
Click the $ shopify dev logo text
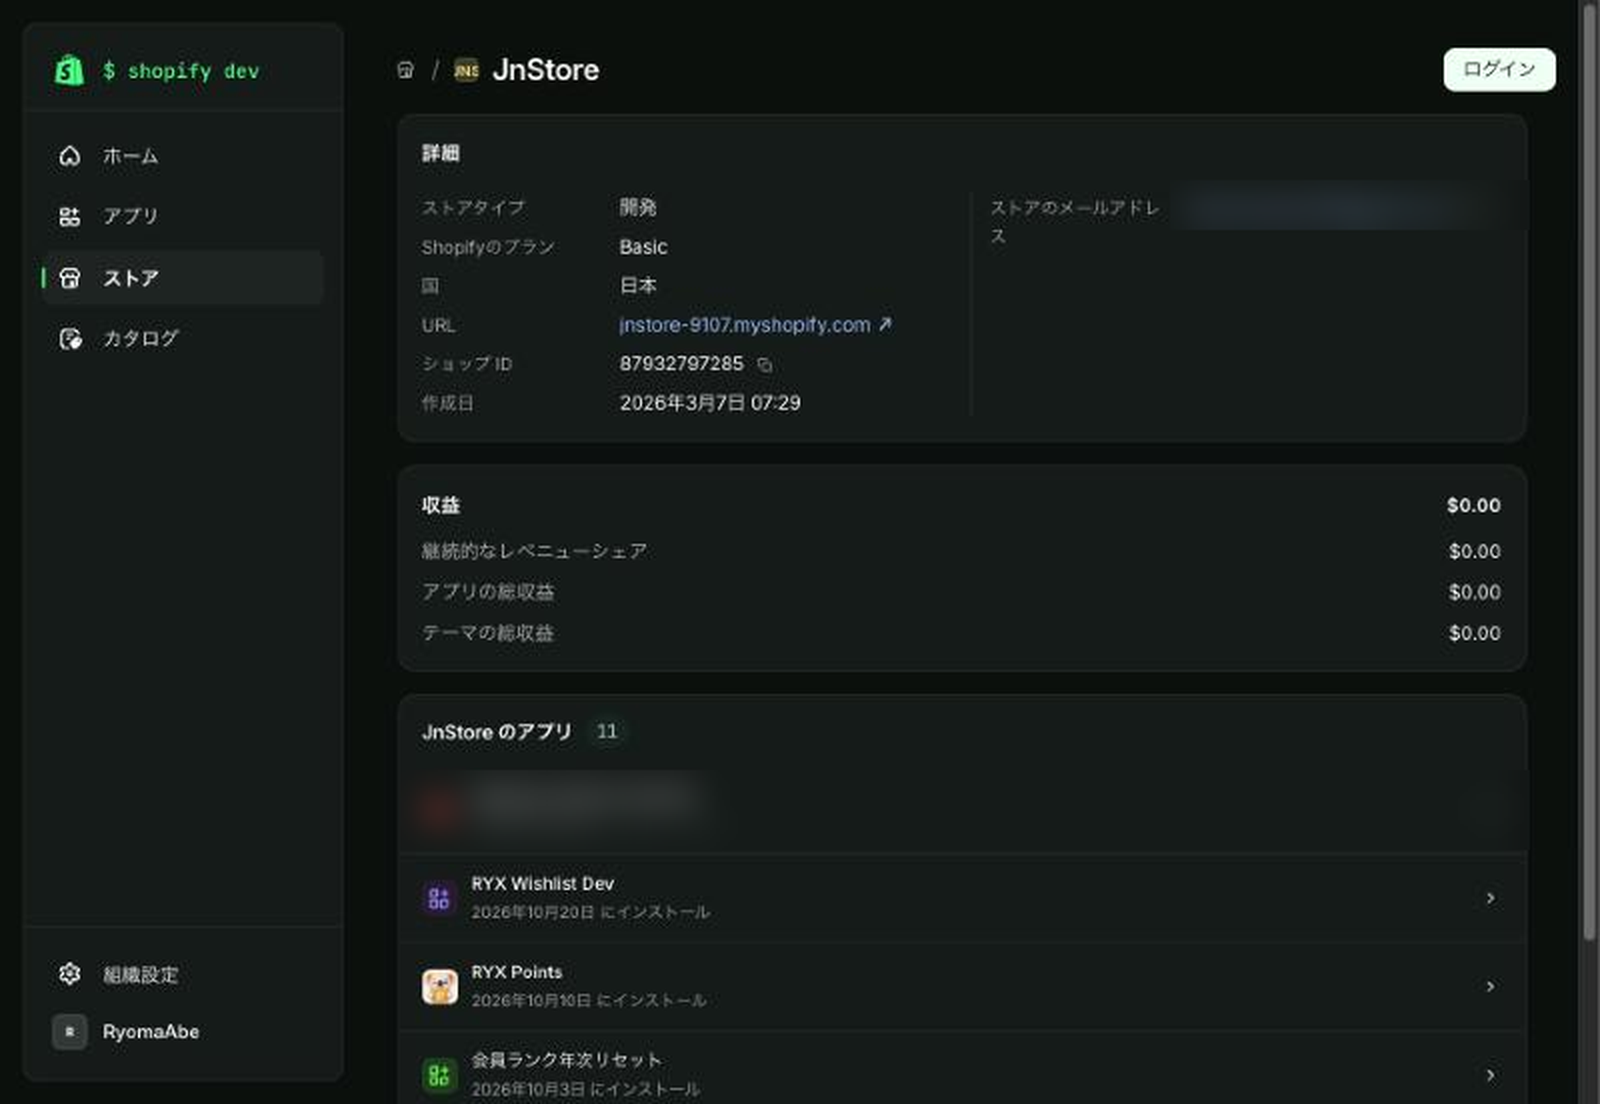tap(181, 71)
